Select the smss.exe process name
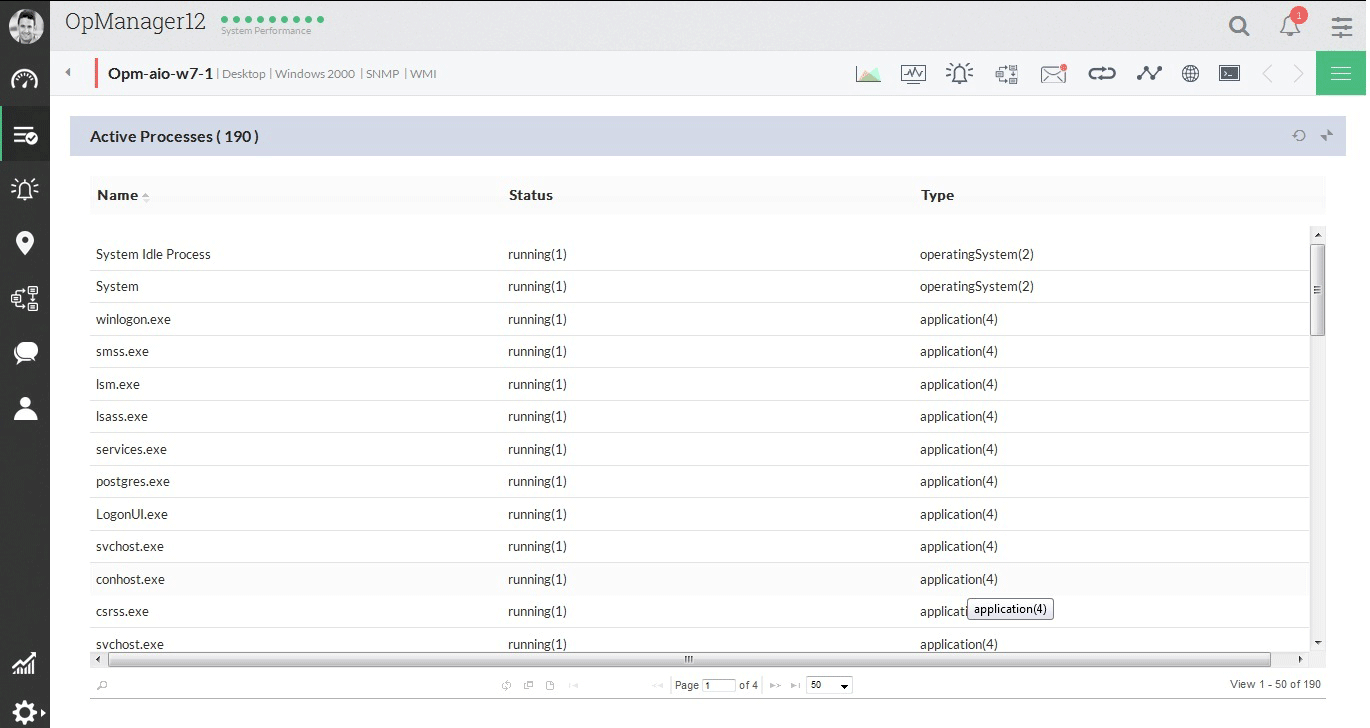The image size is (1370, 728). (x=122, y=351)
